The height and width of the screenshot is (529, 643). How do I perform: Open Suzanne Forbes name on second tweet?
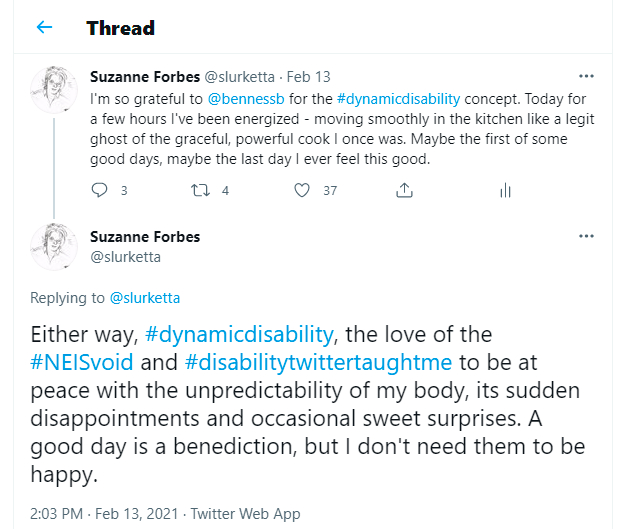145,237
